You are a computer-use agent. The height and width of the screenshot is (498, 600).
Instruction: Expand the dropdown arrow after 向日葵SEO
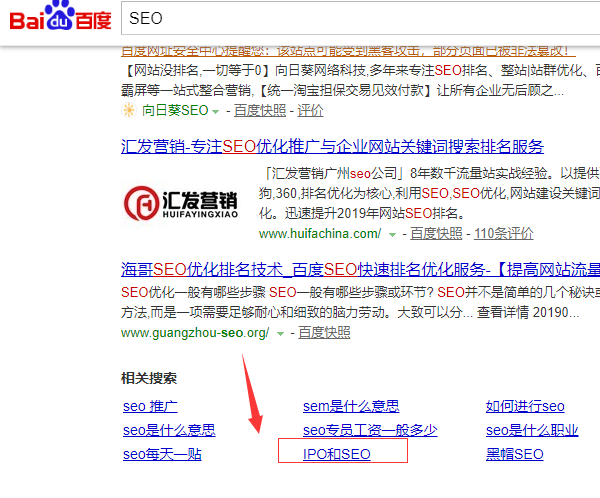[215, 112]
